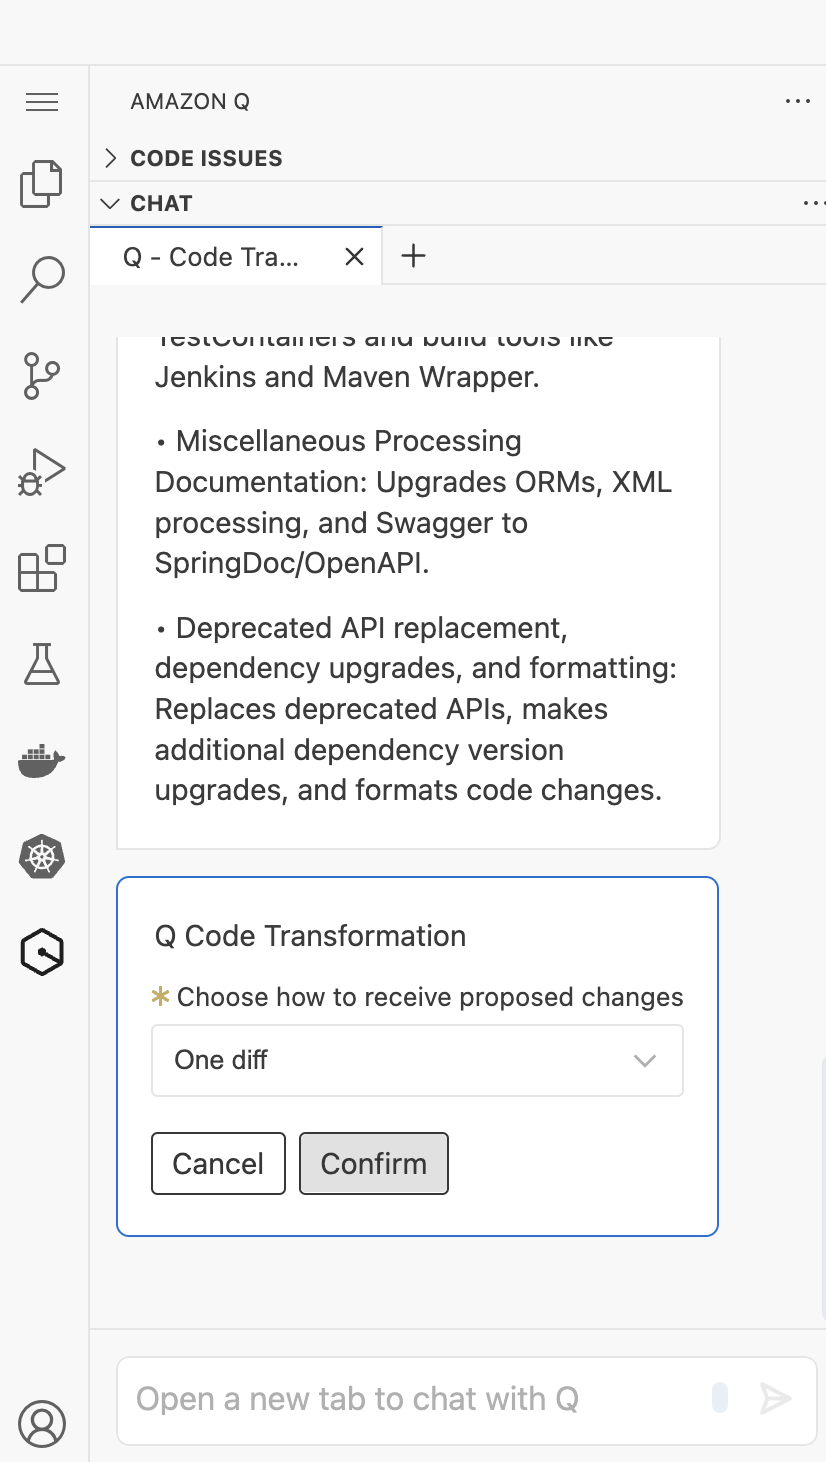The height and width of the screenshot is (1462, 826).
Task: Open the Search view in the activity bar
Action: [41, 277]
